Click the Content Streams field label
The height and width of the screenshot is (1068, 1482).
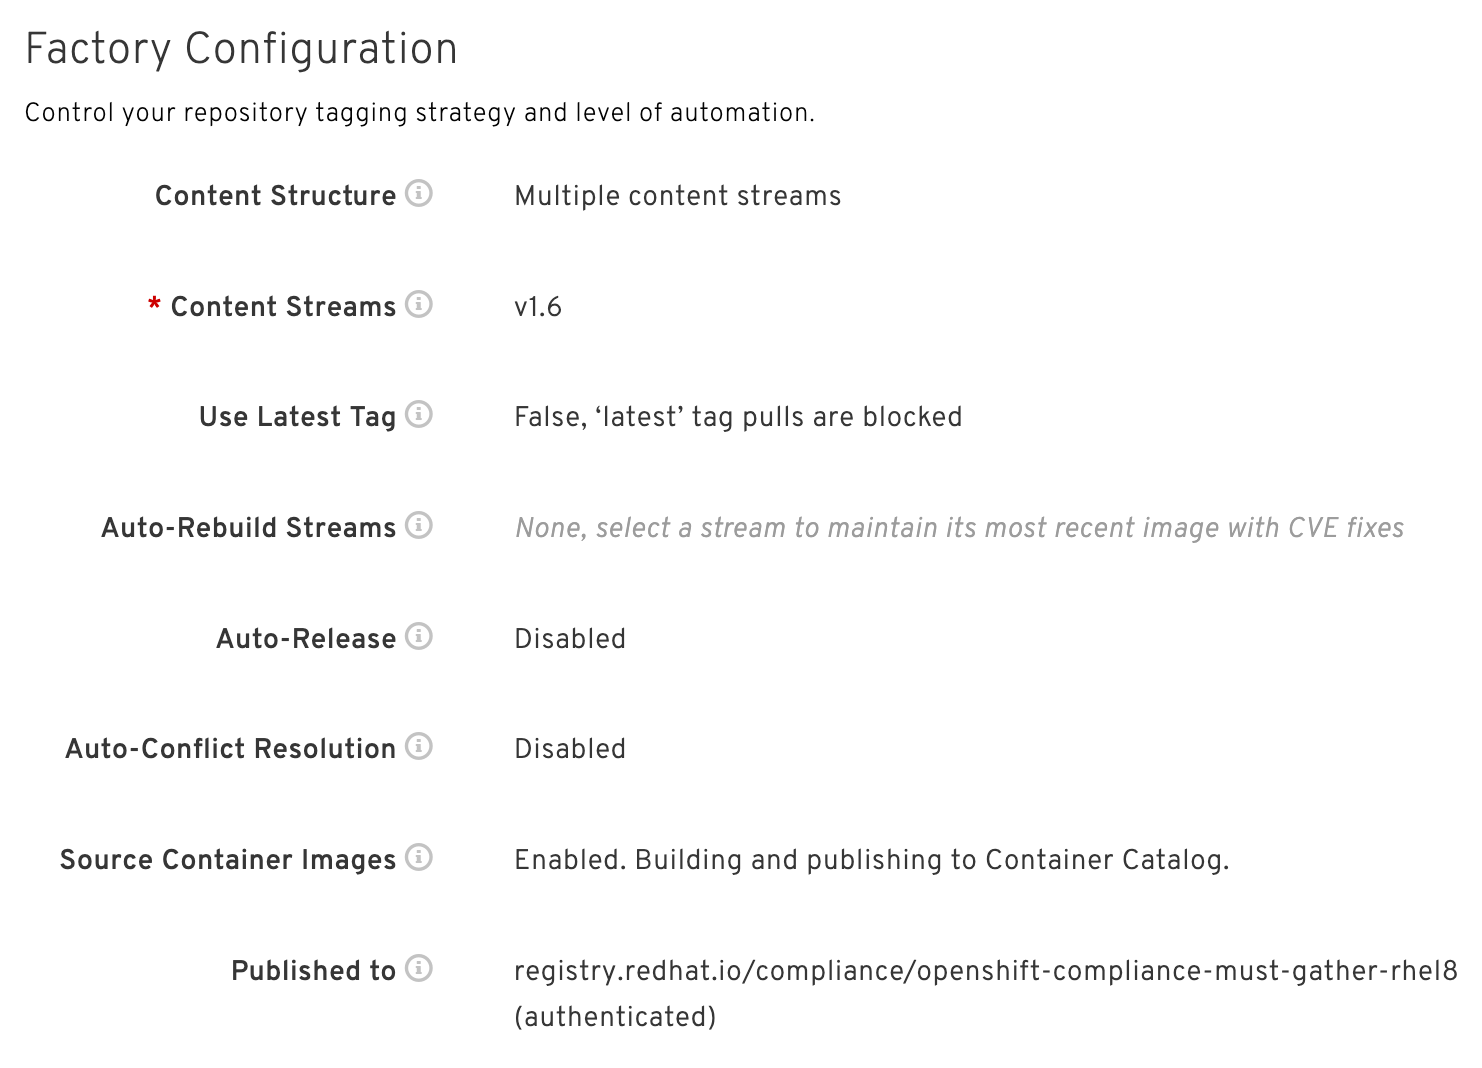(283, 307)
